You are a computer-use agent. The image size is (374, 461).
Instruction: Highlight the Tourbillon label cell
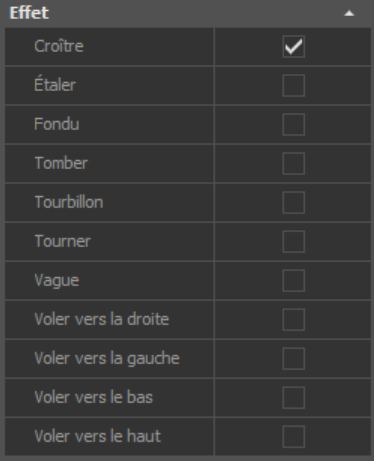pos(109,202)
